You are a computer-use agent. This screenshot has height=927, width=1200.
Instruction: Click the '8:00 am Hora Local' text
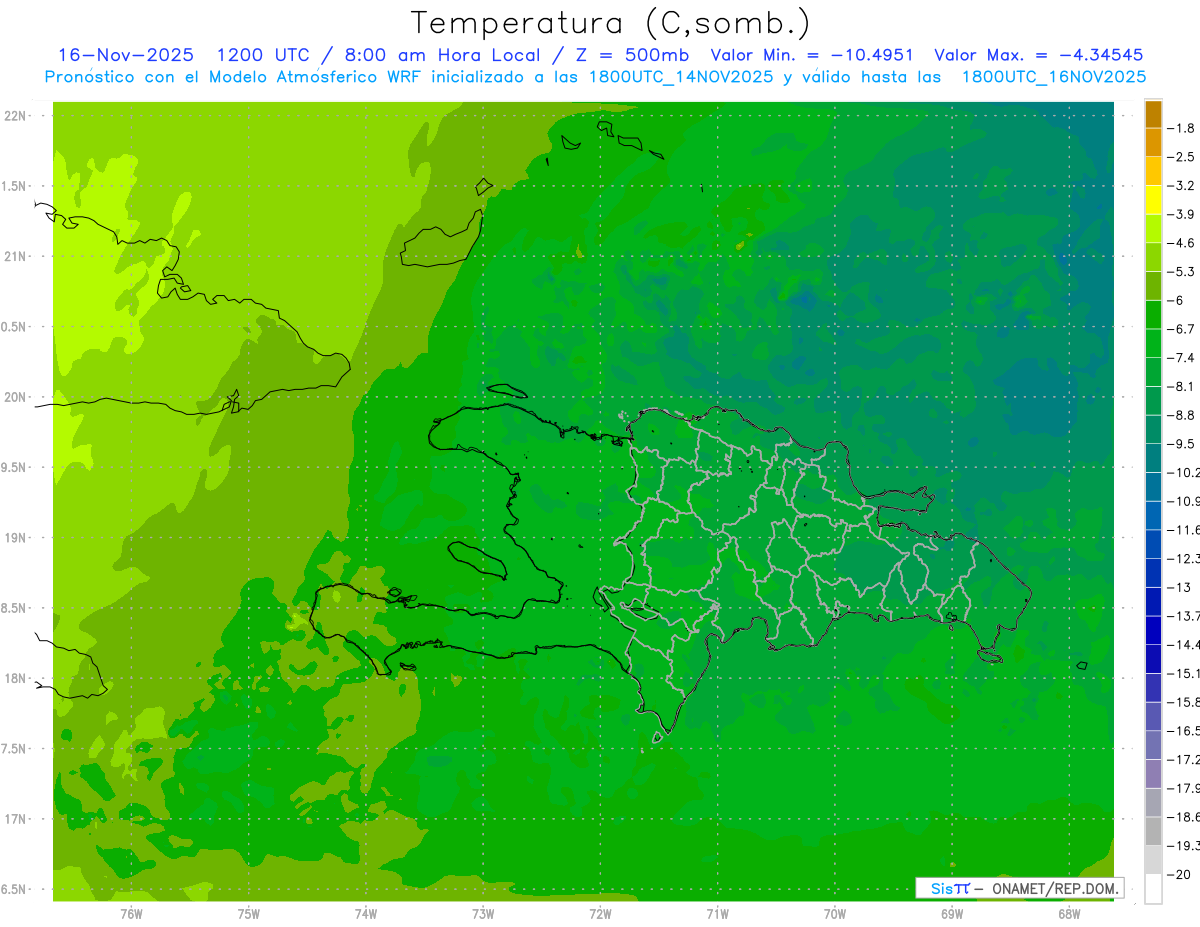point(442,55)
